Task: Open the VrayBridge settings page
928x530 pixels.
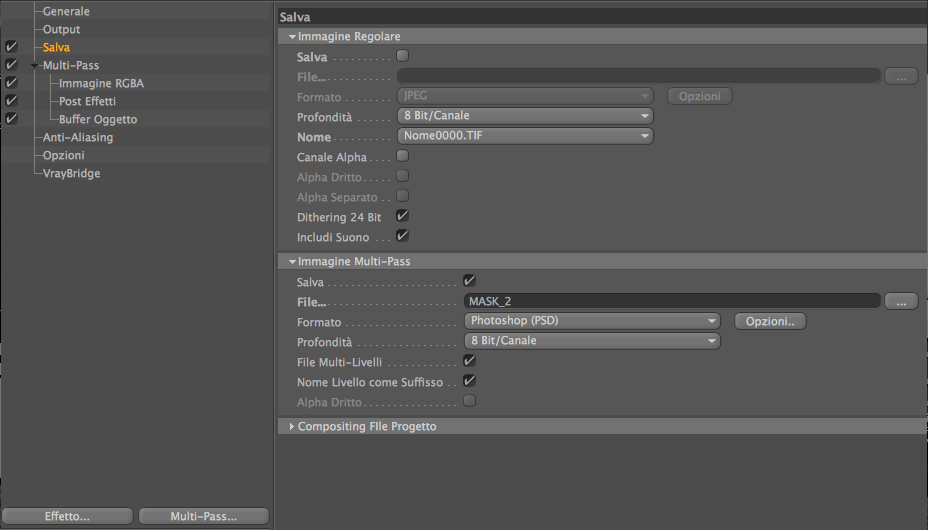Action: [71, 173]
